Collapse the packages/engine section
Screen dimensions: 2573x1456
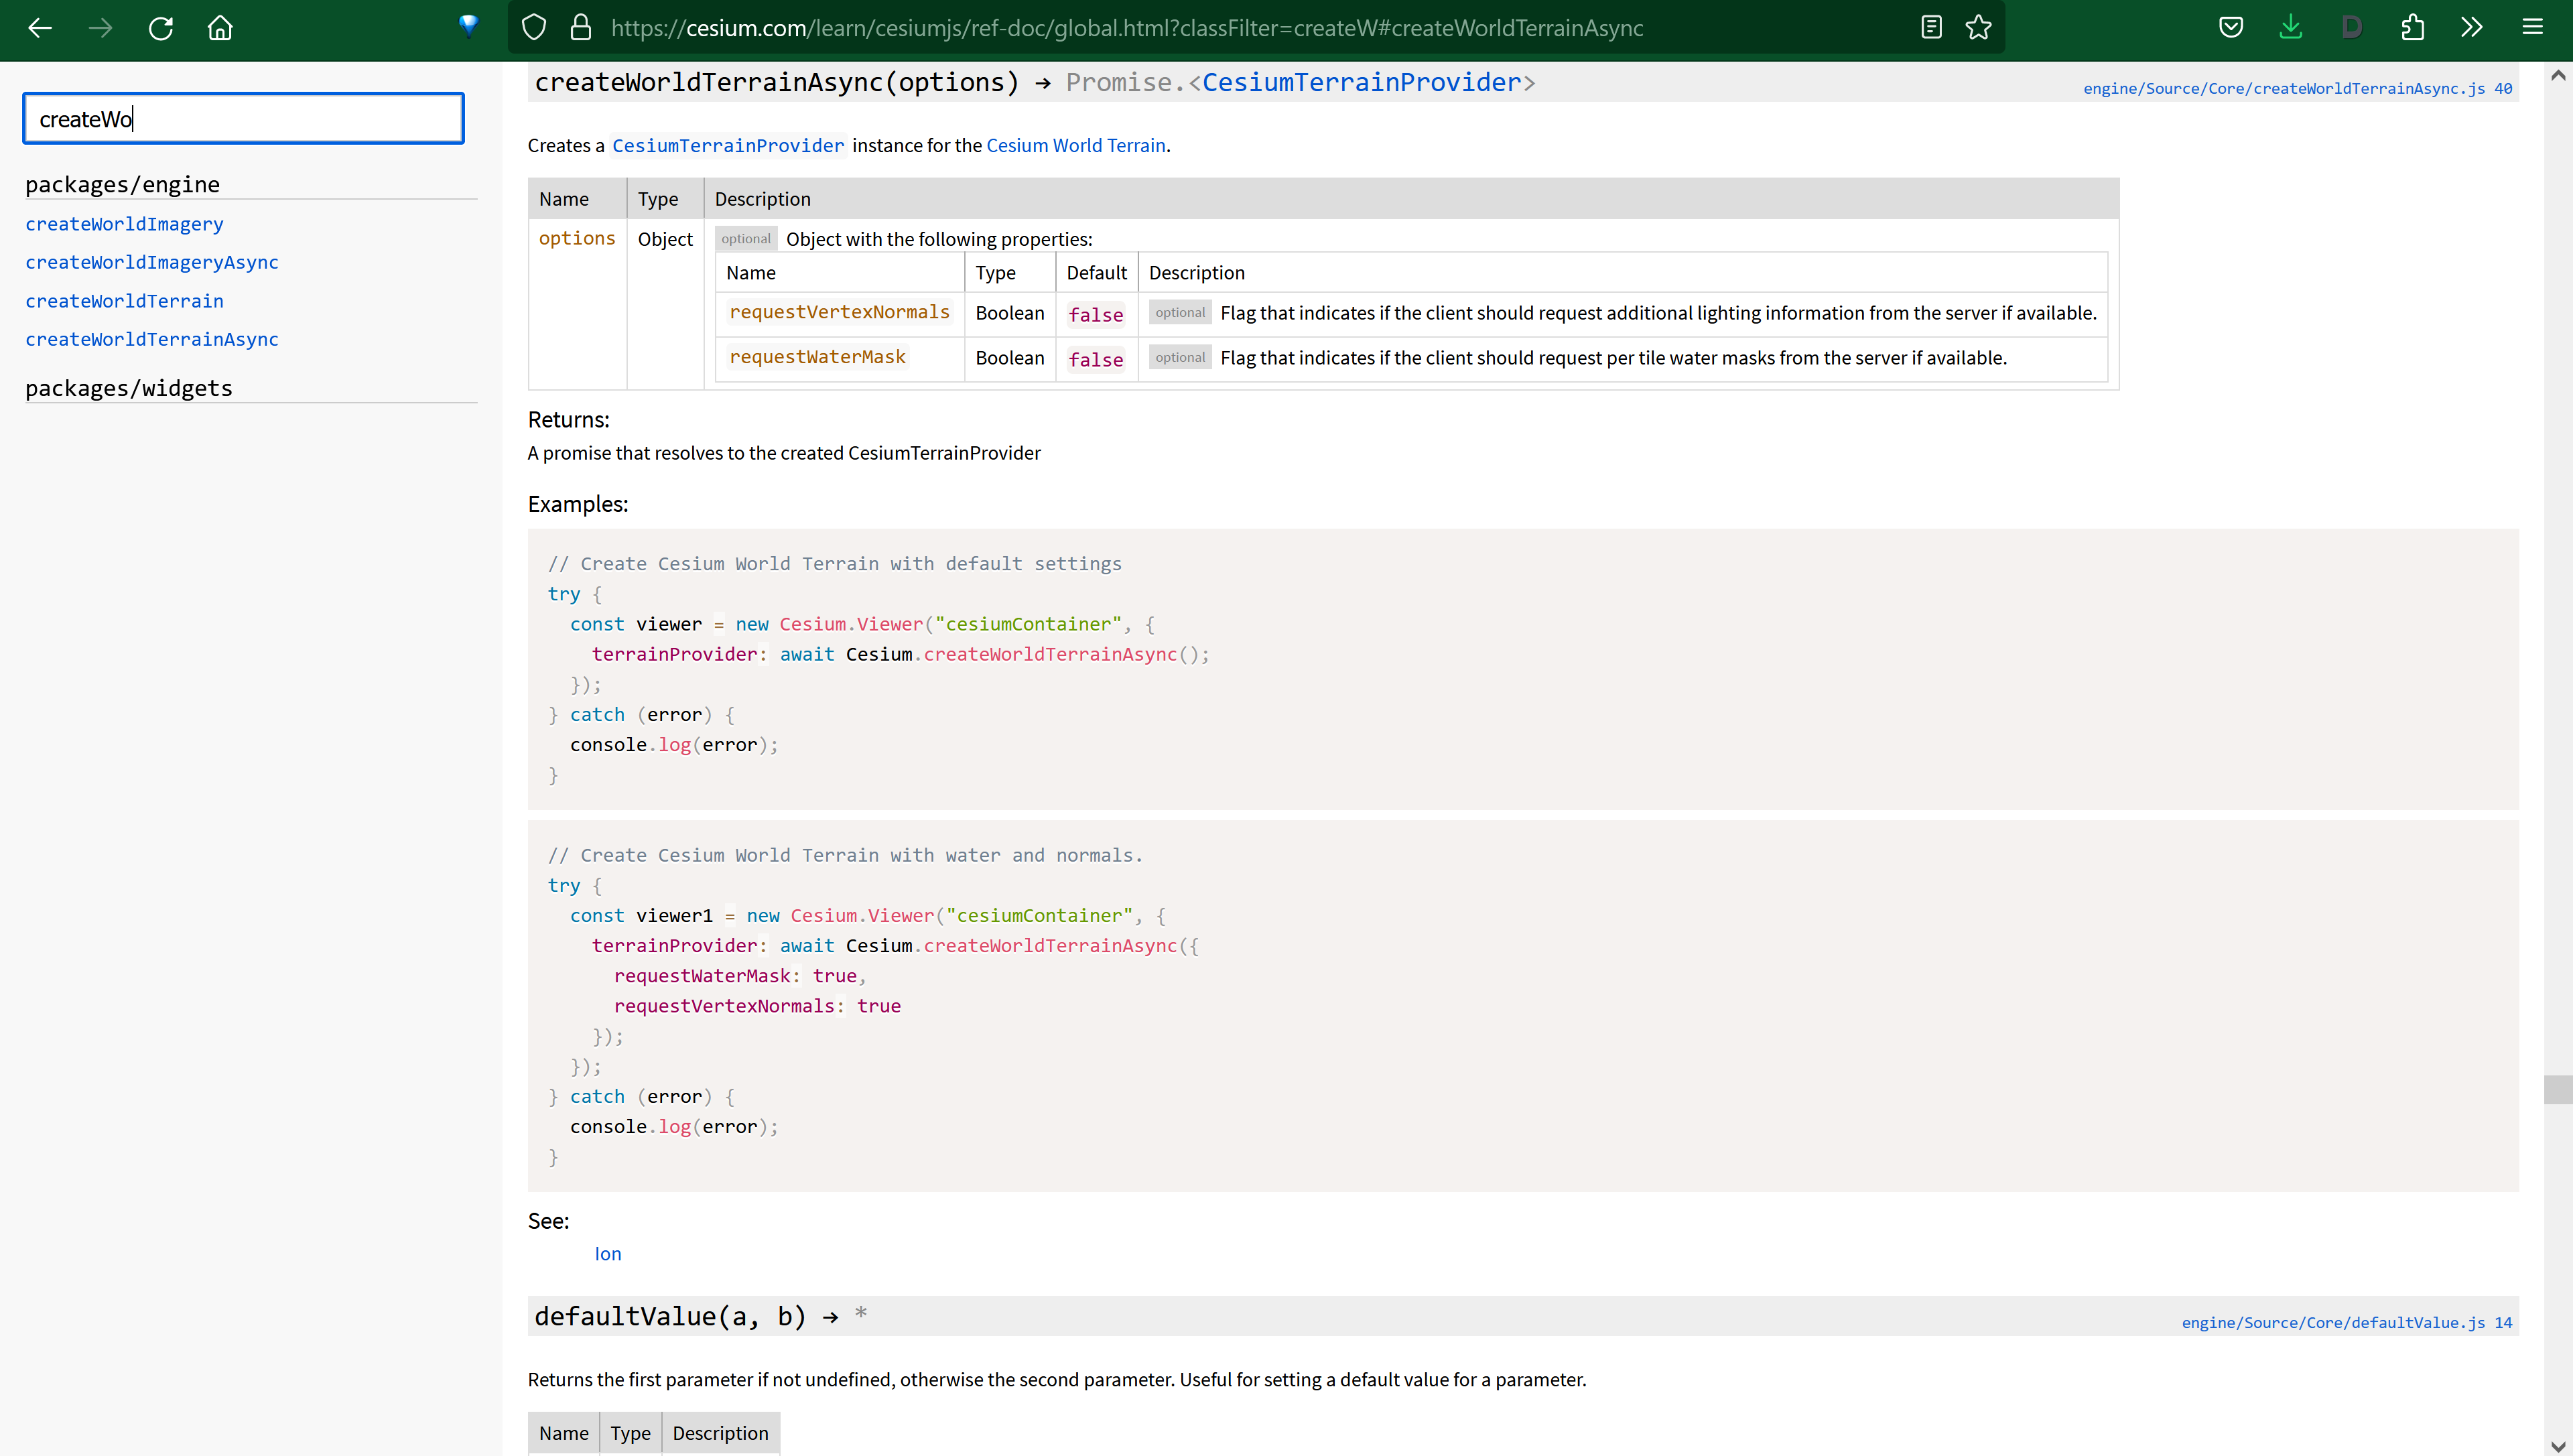tap(122, 184)
